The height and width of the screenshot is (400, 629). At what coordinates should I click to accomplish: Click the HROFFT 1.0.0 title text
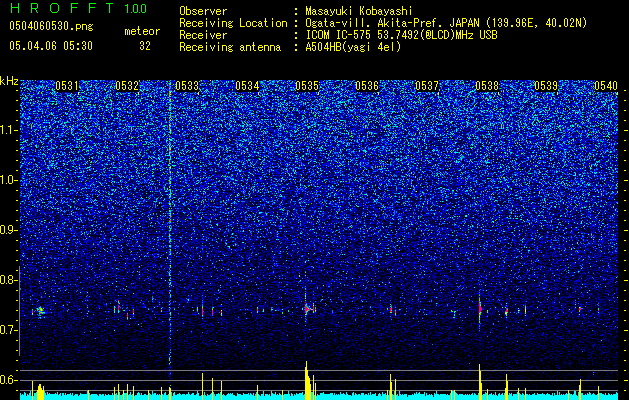coord(78,8)
